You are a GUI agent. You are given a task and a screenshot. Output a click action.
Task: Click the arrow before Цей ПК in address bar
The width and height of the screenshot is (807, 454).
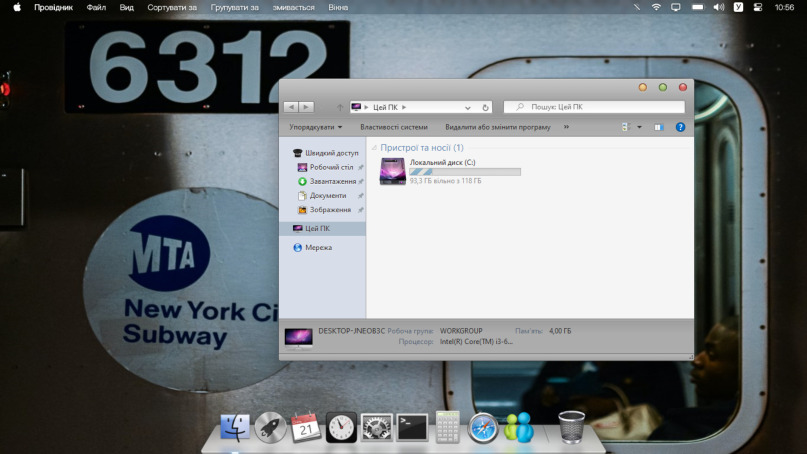366,107
